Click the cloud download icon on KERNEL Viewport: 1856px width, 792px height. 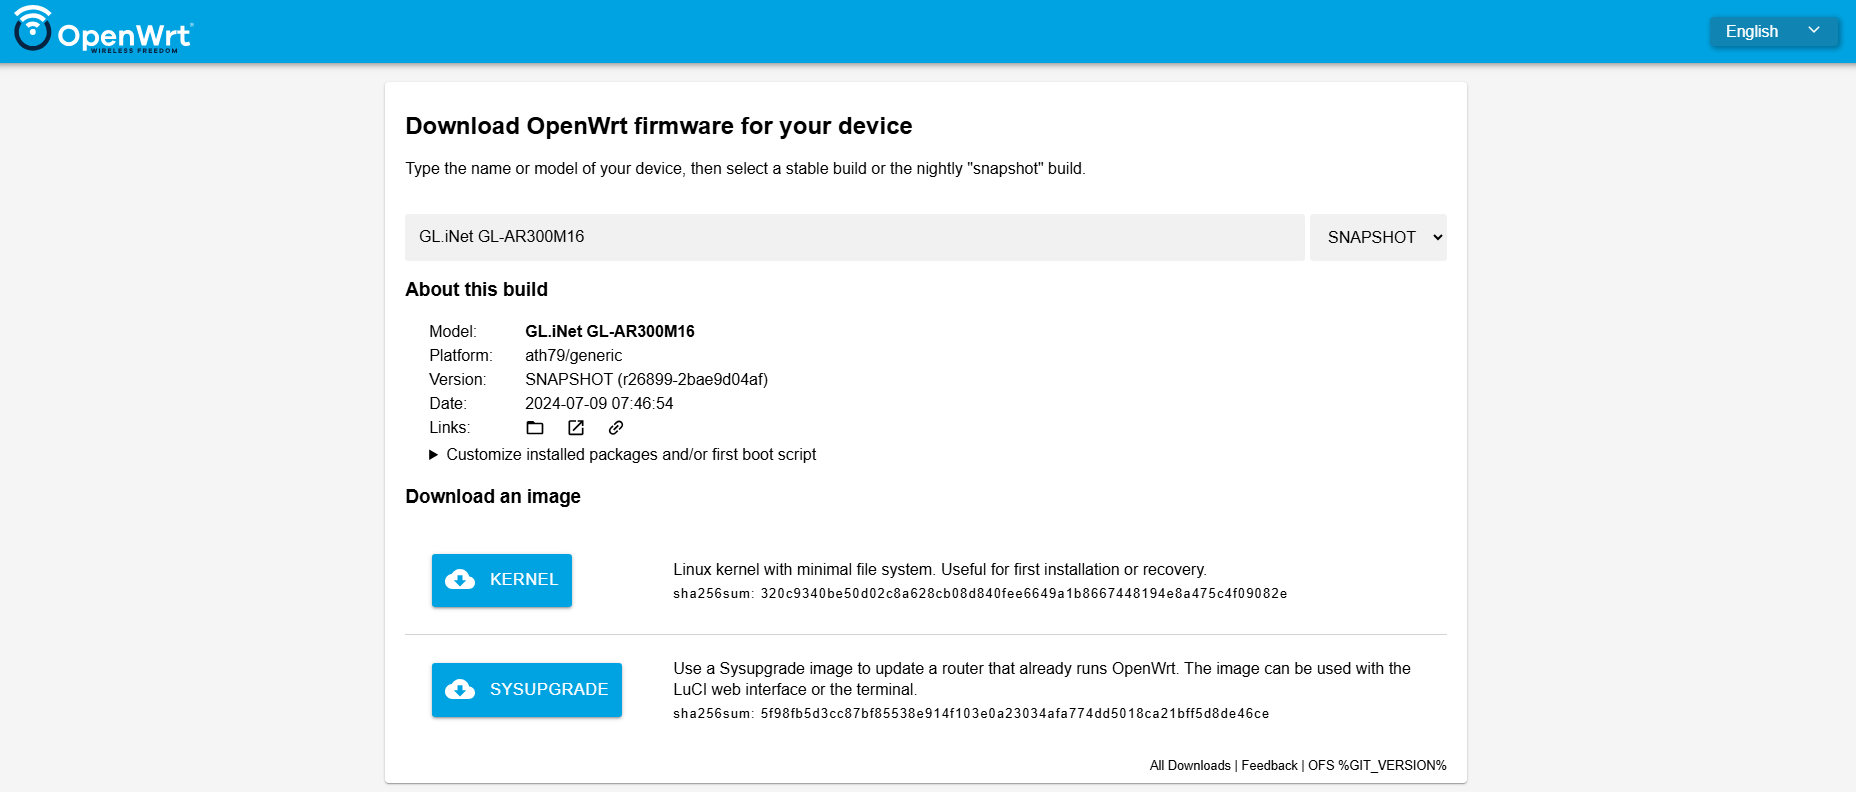click(460, 580)
